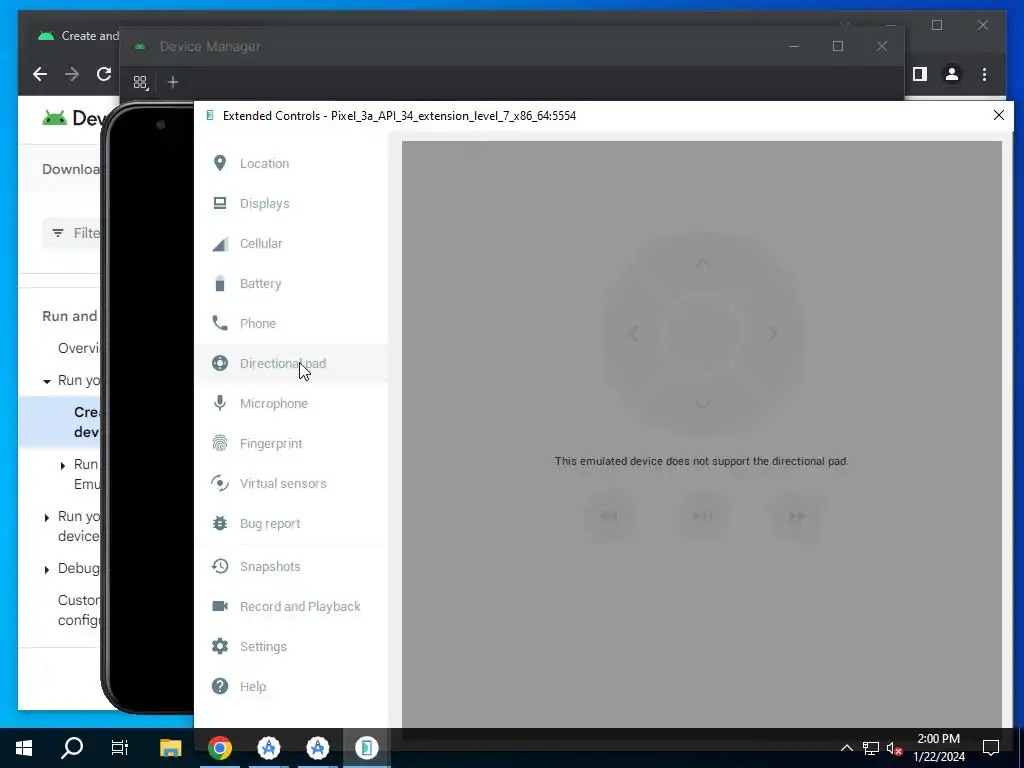Screen dimensions: 1024x768
Task: Collapse the 'Run yo...' tree arrow in Chrome
Action: (x=47, y=381)
